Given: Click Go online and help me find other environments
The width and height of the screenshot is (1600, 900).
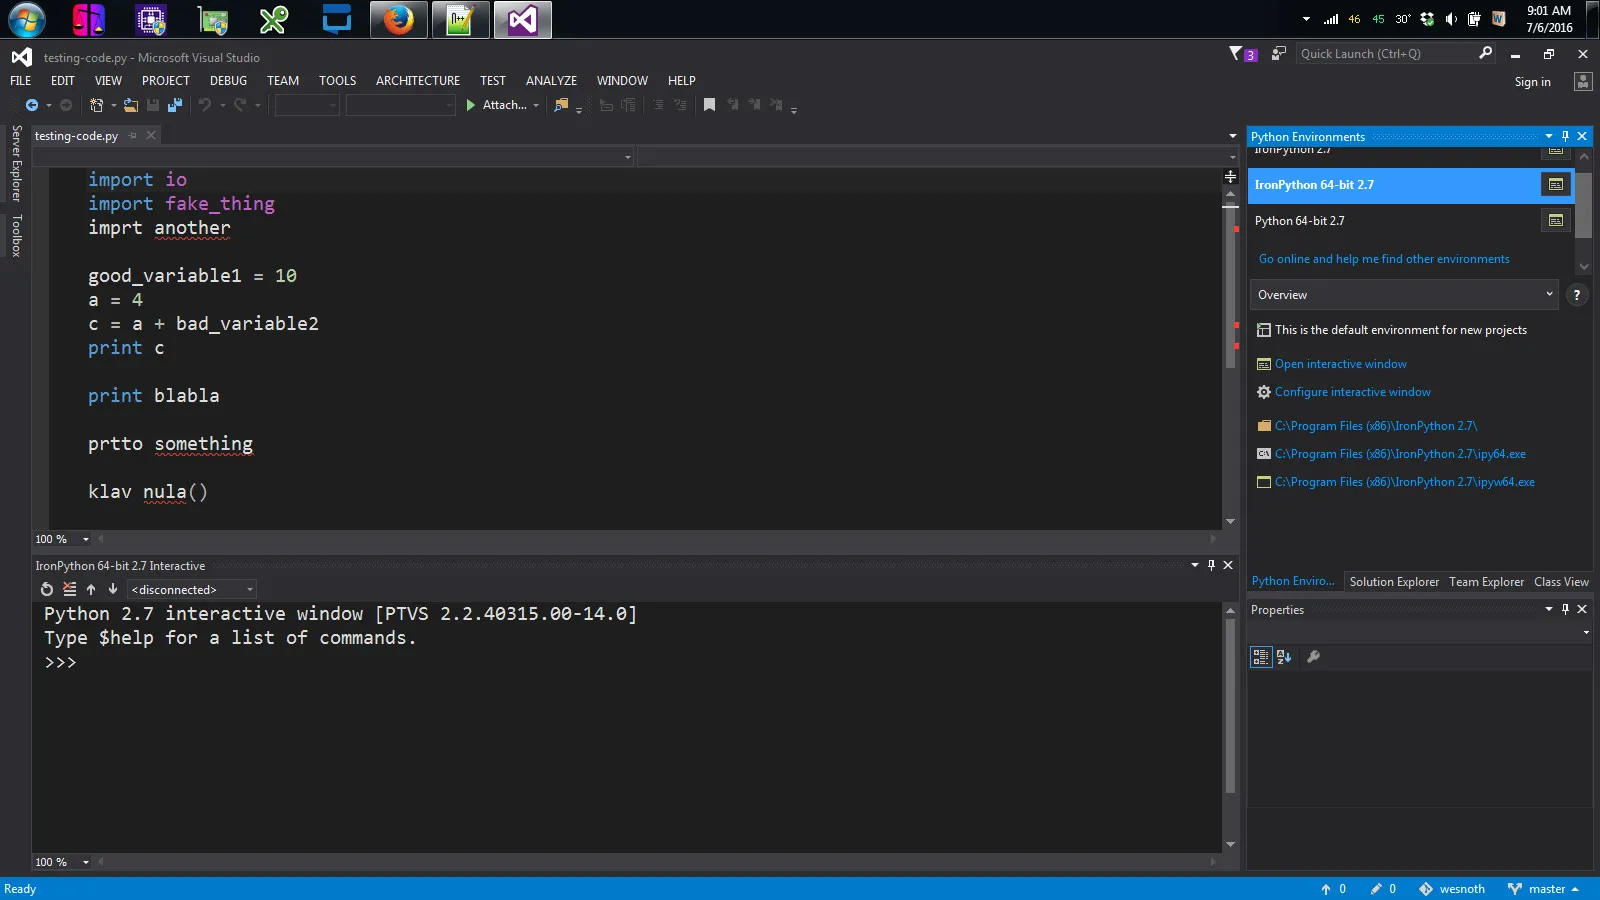Looking at the screenshot, I should [x=1384, y=259].
